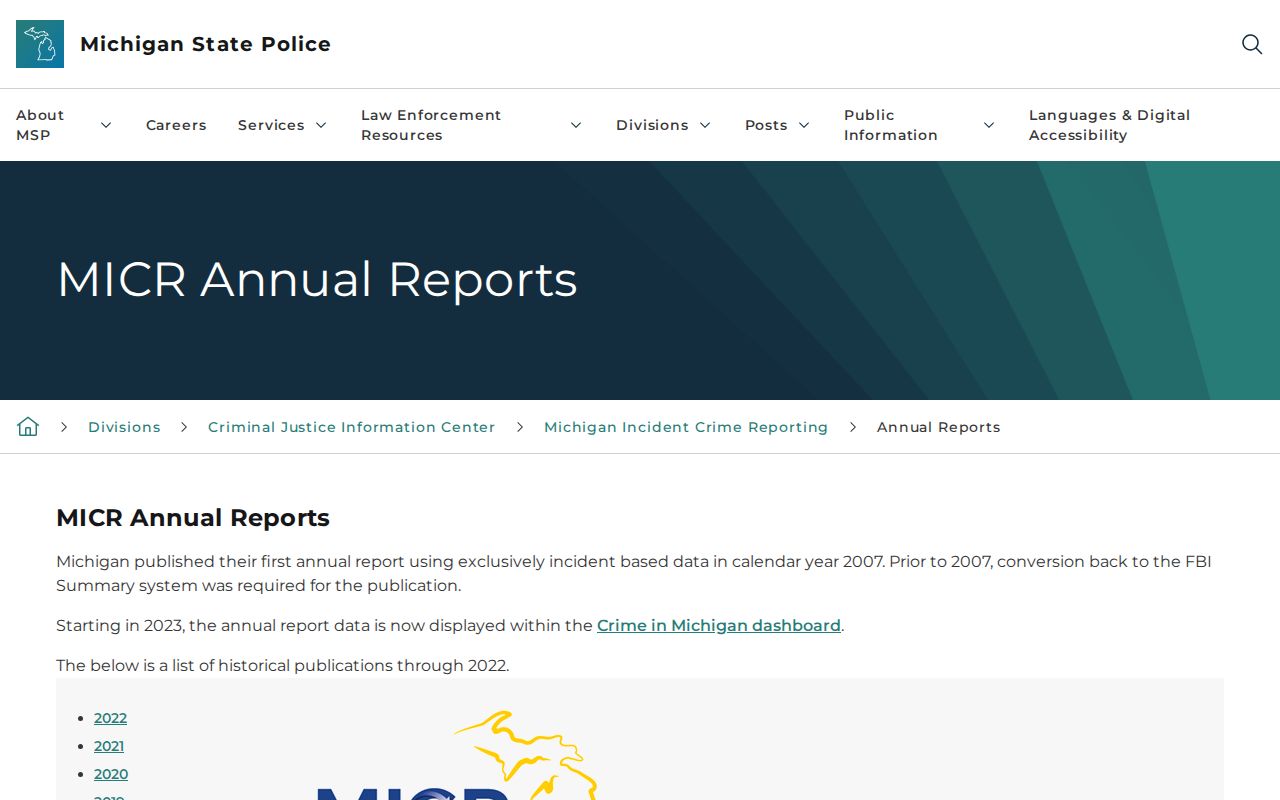1280x800 pixels.
Task: Open the Crime in Michigan dashboard link
Action: point(719,625)
